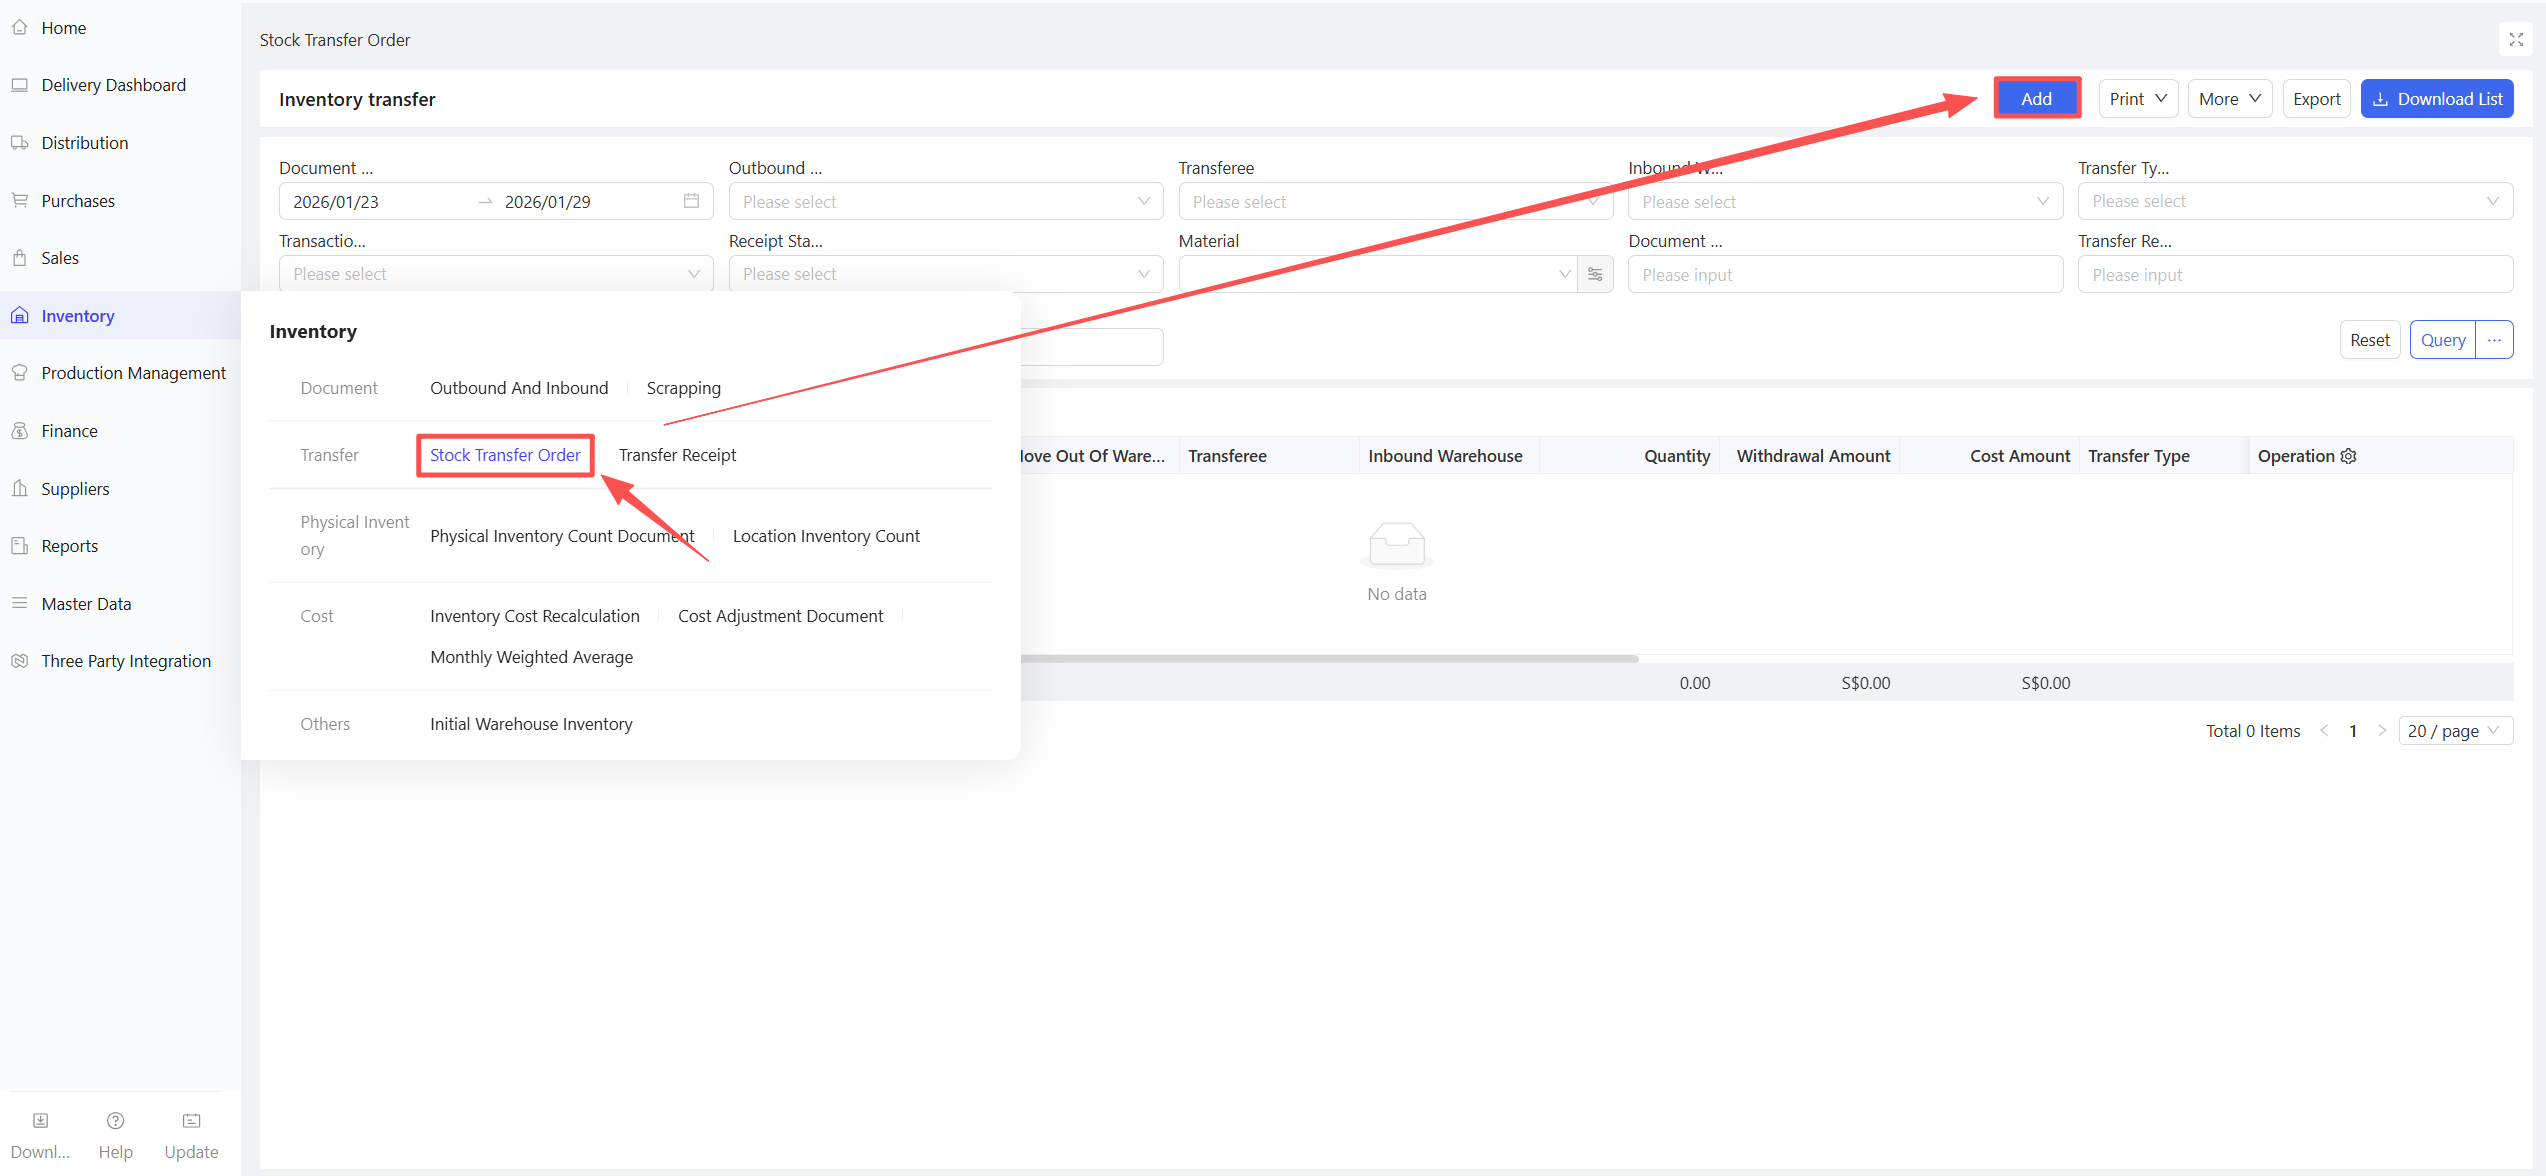Screen dimensions: 2546x1176
Task: Click the Download icon at sidebar bottom
Action: [40, 1121]
